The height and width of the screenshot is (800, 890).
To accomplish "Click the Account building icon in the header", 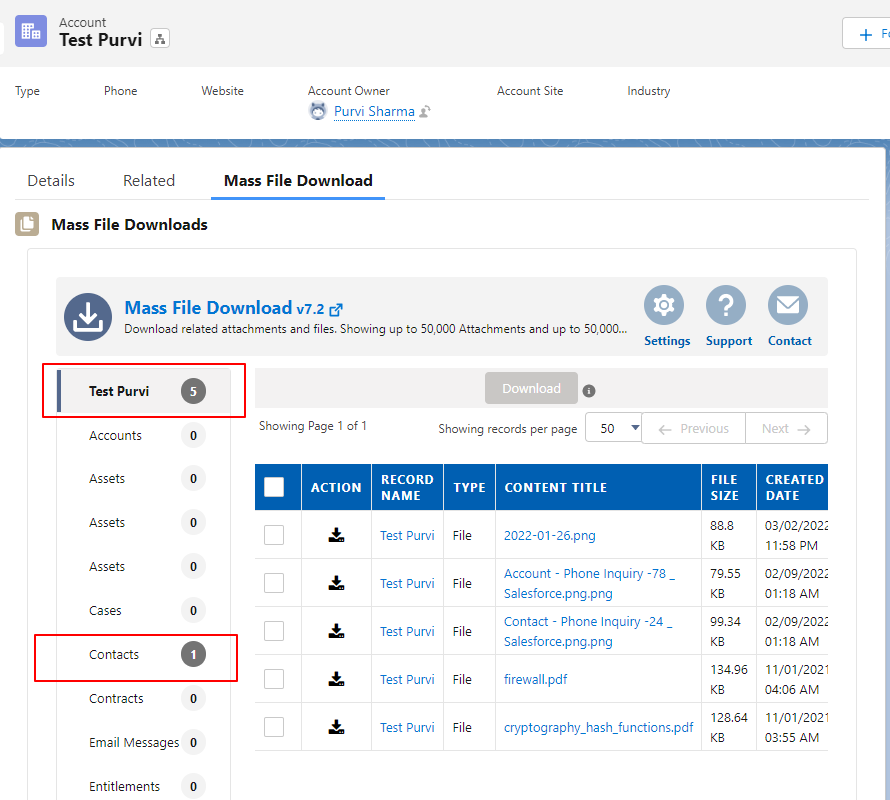I will 30,31.
